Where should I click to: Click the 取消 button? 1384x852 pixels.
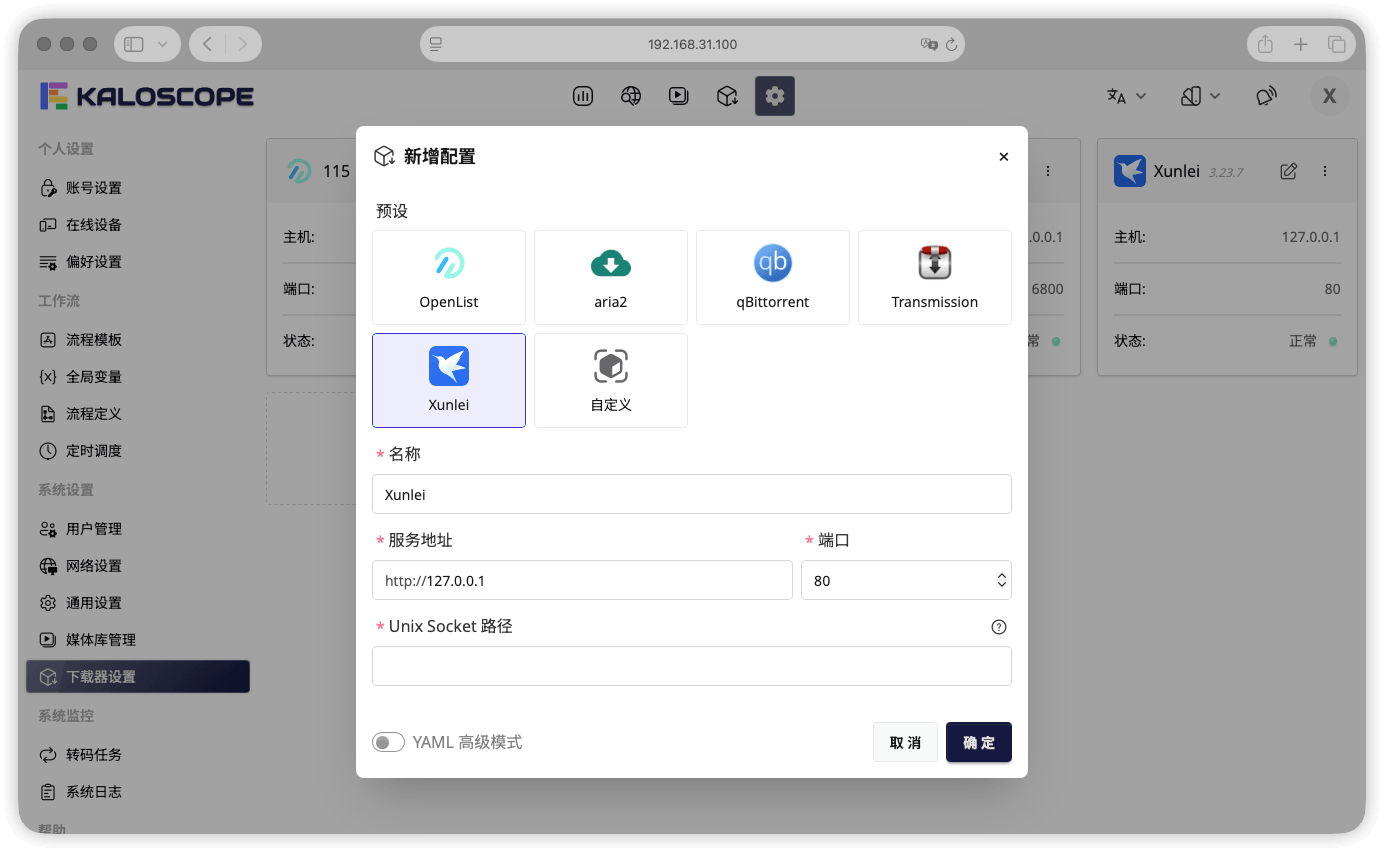click(x=905, y=742)
